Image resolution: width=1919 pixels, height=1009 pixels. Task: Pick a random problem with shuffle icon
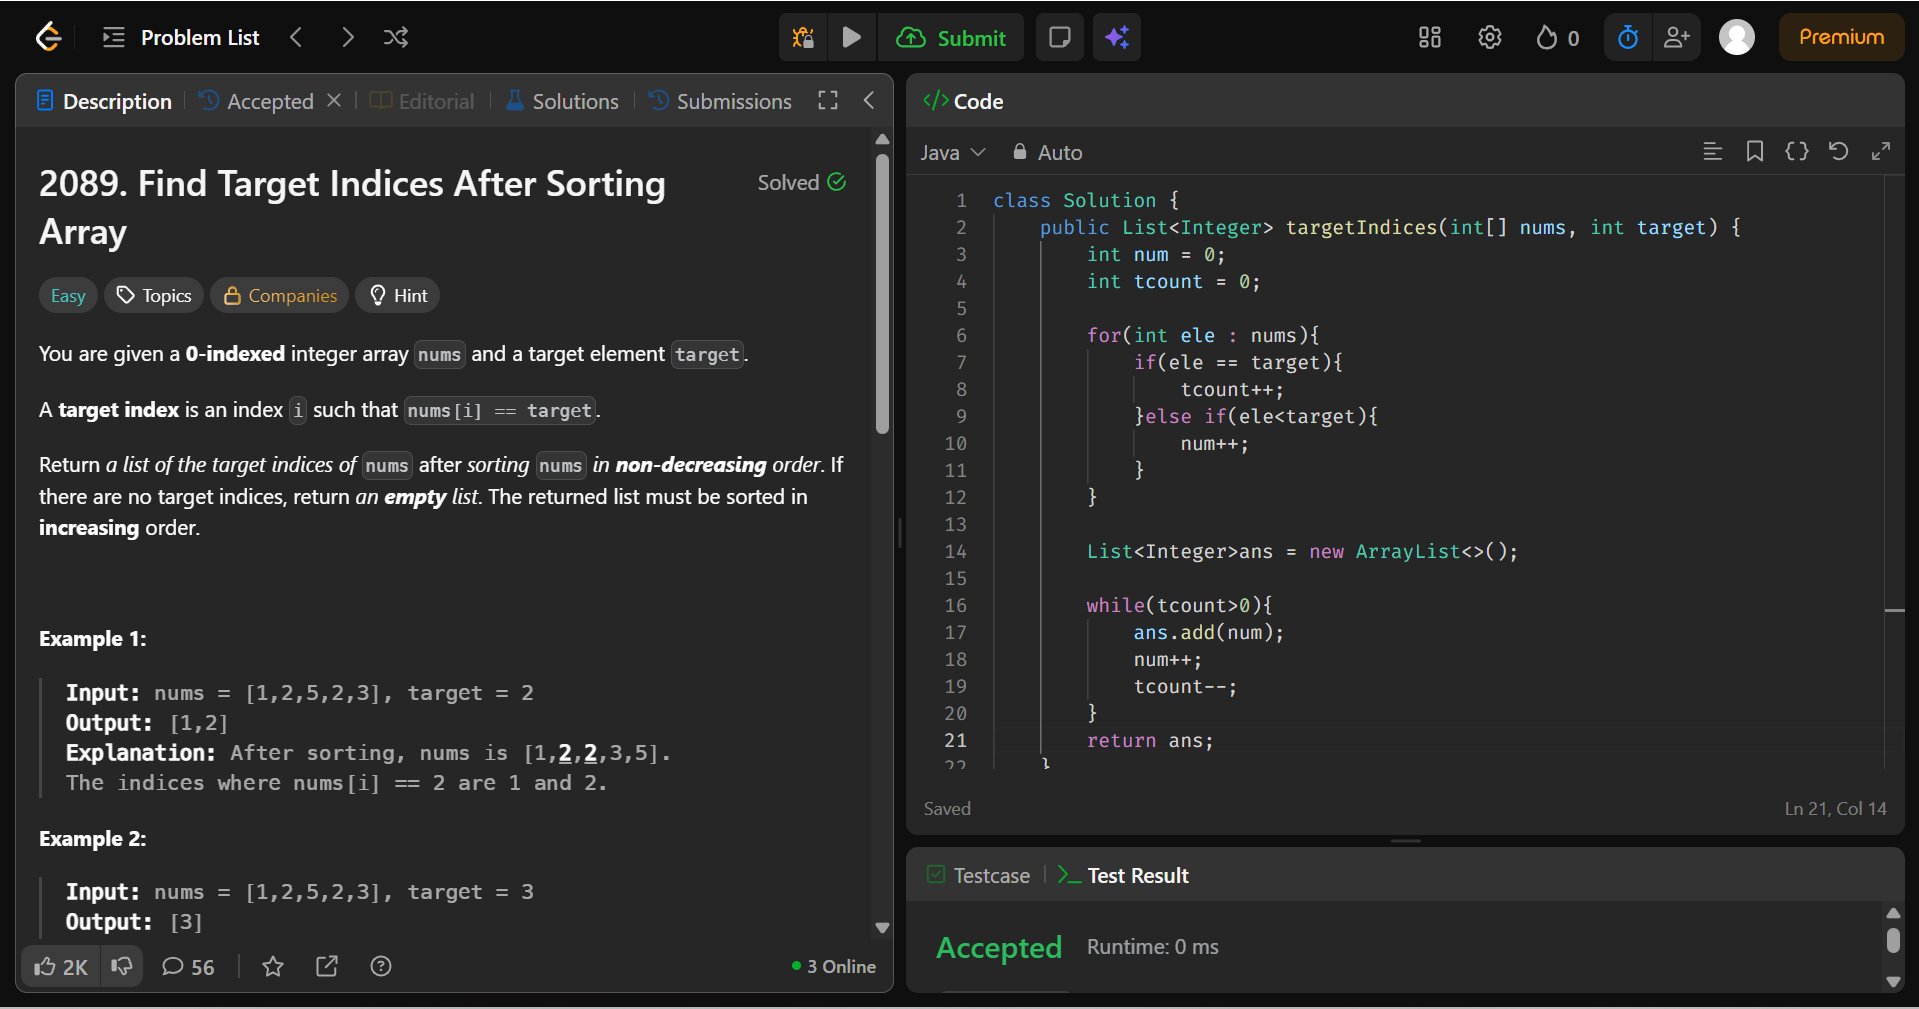[x=395, y=38]
